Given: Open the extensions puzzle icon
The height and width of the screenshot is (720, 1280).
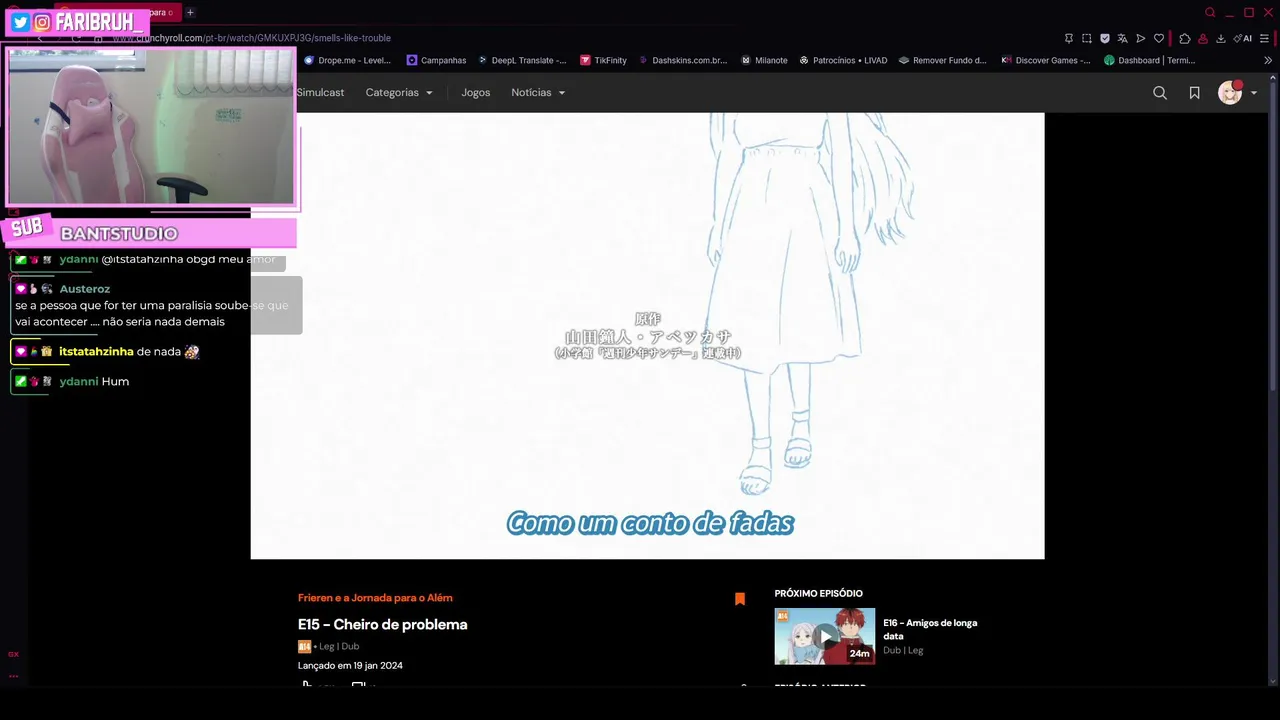Looking at the screenshot, I should [1185, 38].
